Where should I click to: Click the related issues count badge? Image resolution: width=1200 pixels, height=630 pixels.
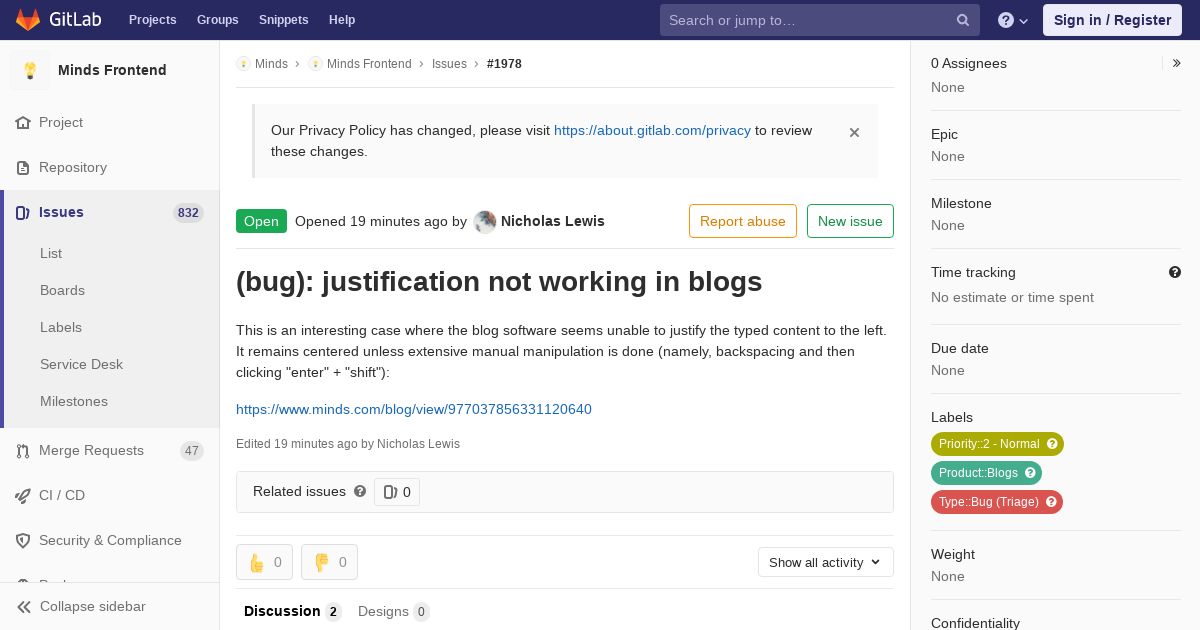click(397, 492)
